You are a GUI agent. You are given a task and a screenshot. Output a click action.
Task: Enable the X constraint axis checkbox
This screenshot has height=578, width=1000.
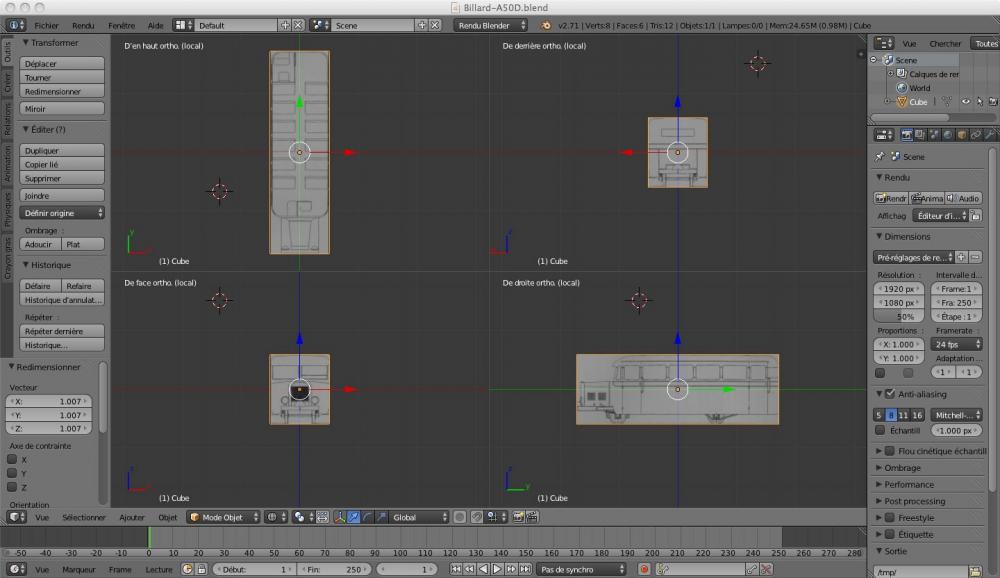click(12, 460)
